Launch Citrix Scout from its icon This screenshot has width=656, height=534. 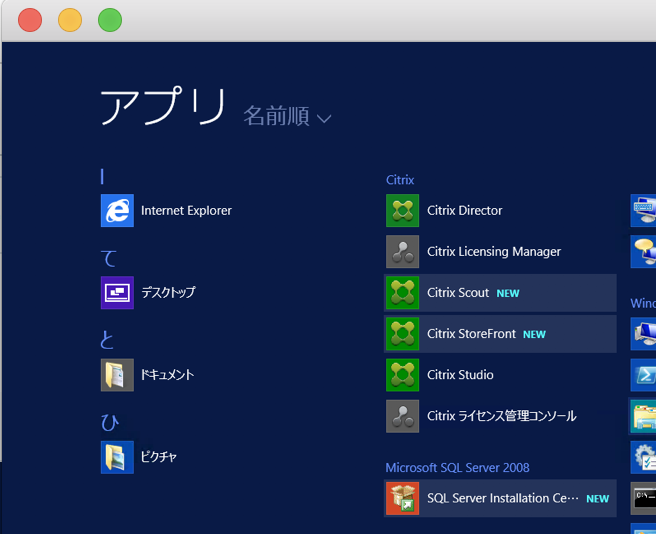tap(402, 293)
